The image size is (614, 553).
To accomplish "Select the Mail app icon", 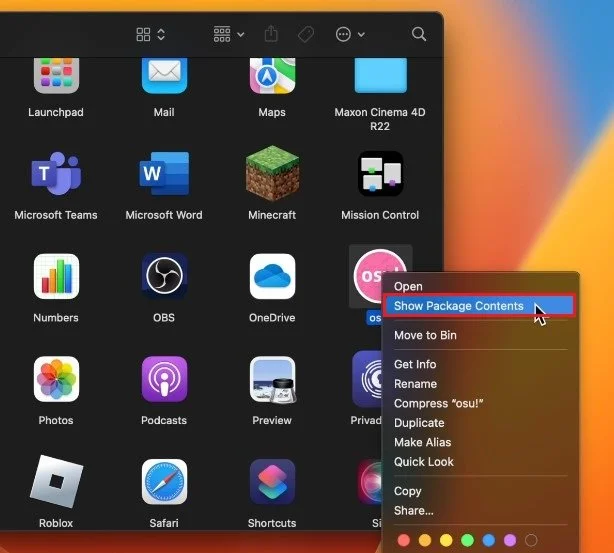I will pyautogui.click(x=164, y=76).
